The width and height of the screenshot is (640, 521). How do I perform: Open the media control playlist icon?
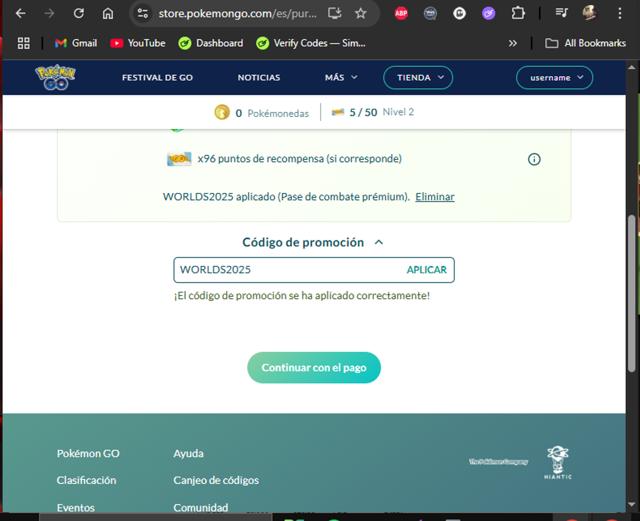click(561, 13)
